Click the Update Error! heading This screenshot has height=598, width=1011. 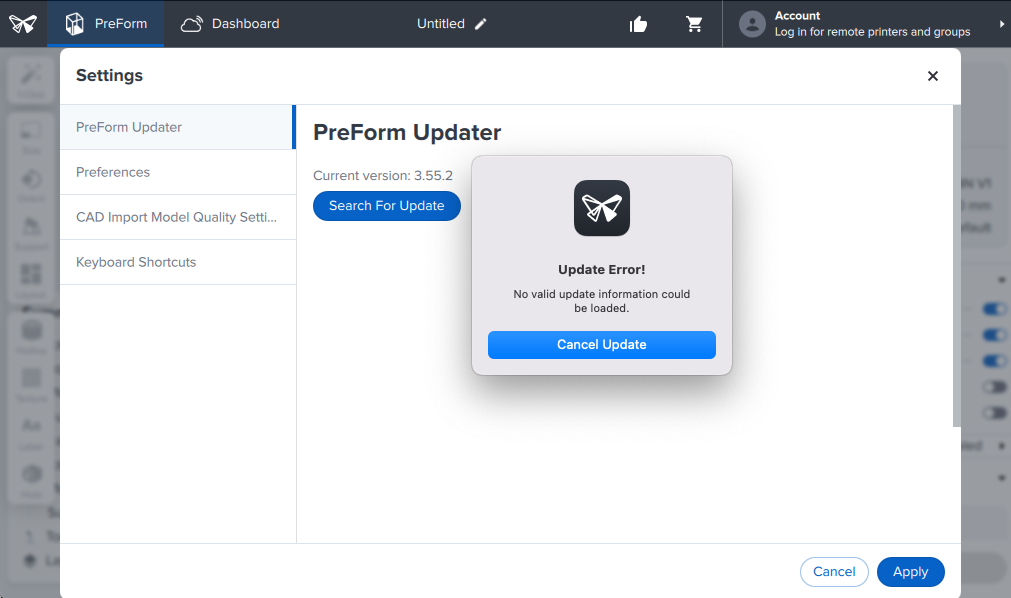[602, 270]
